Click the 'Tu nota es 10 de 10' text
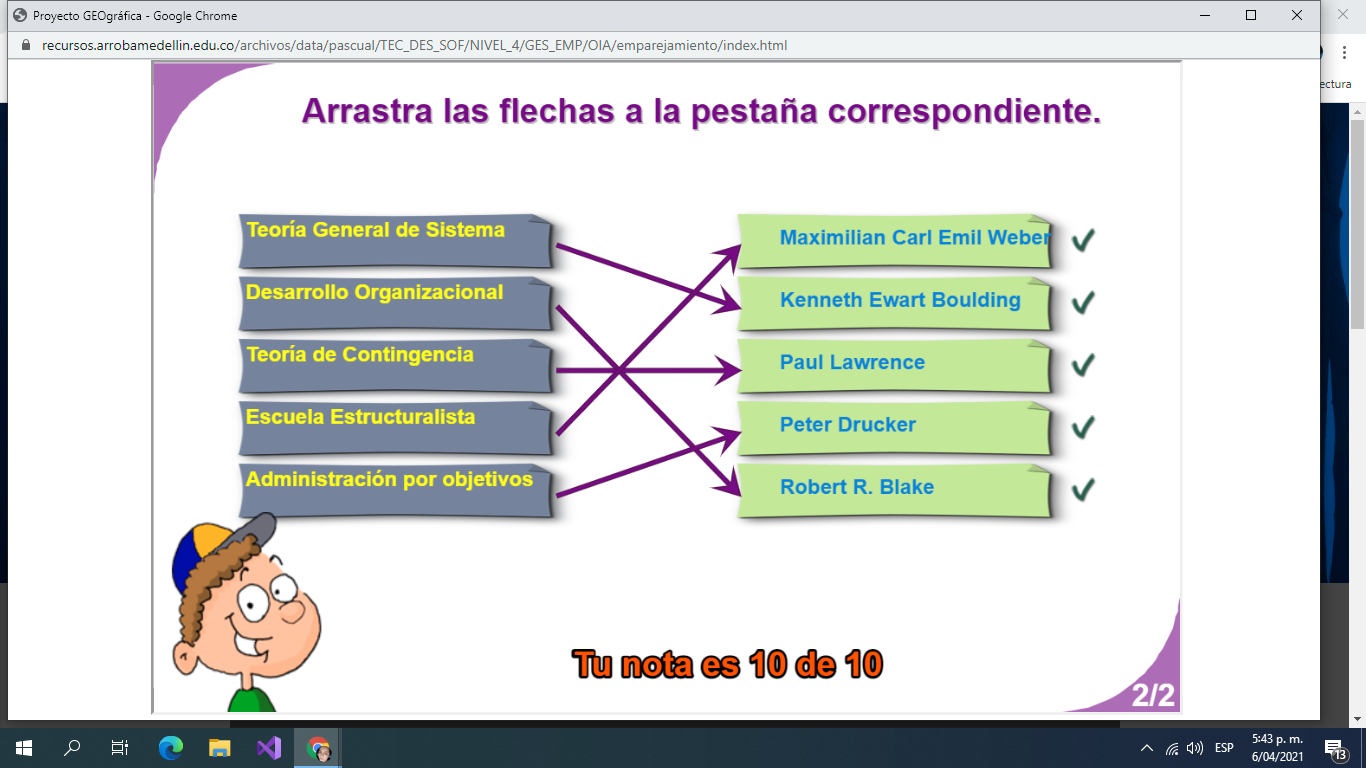This screenshot has width=1366, height=768. coord(728,664)
